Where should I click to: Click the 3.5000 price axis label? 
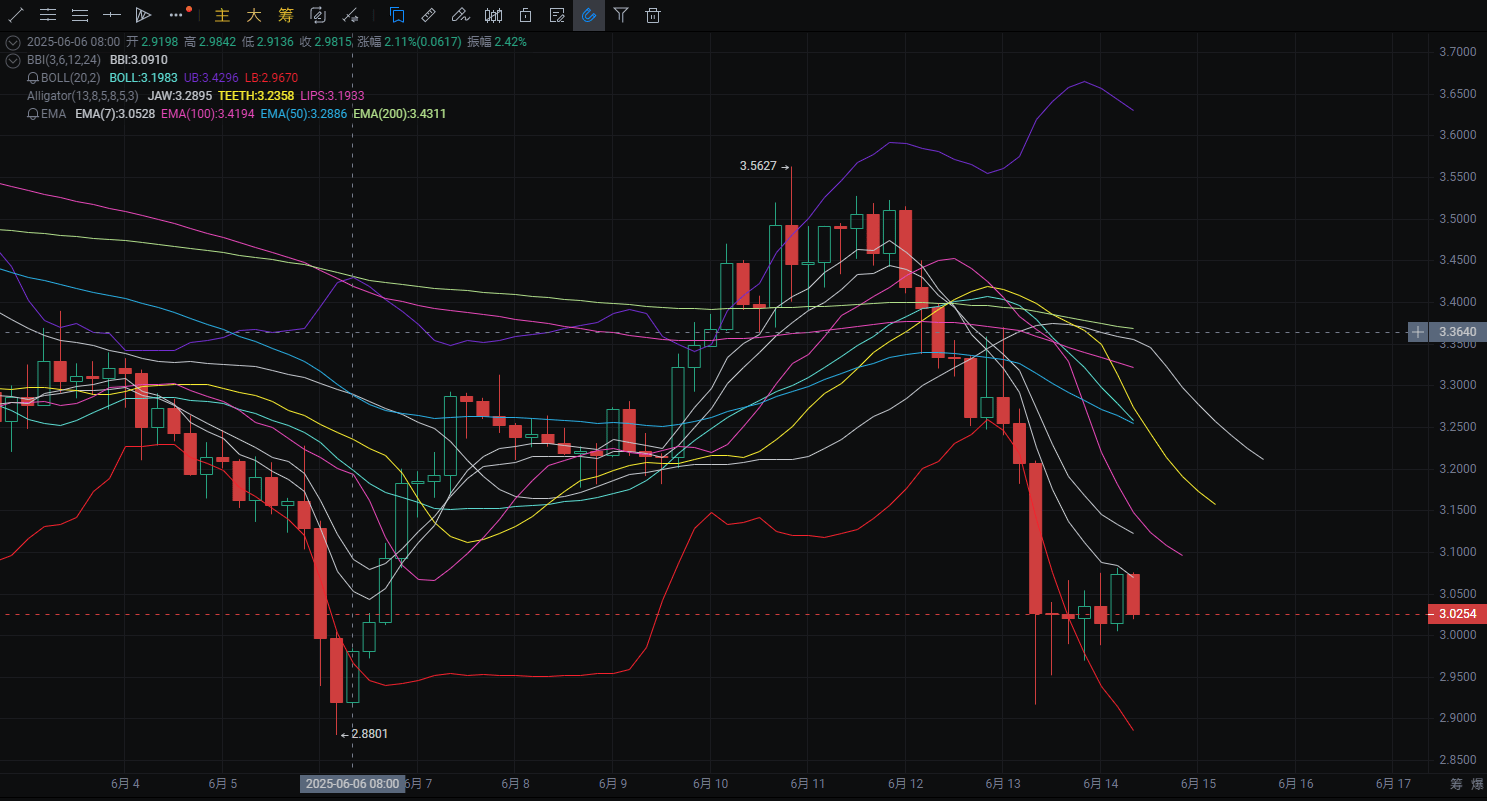pos(1457,218)
